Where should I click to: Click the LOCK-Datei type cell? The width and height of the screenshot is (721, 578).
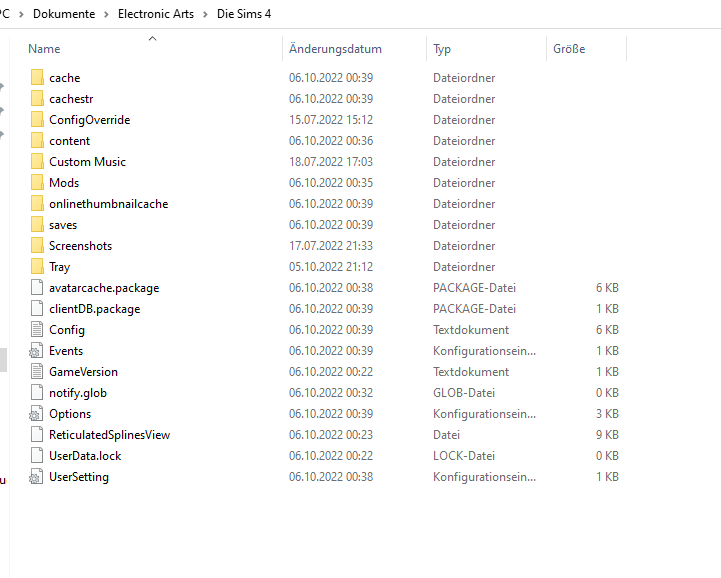(464, 456)
